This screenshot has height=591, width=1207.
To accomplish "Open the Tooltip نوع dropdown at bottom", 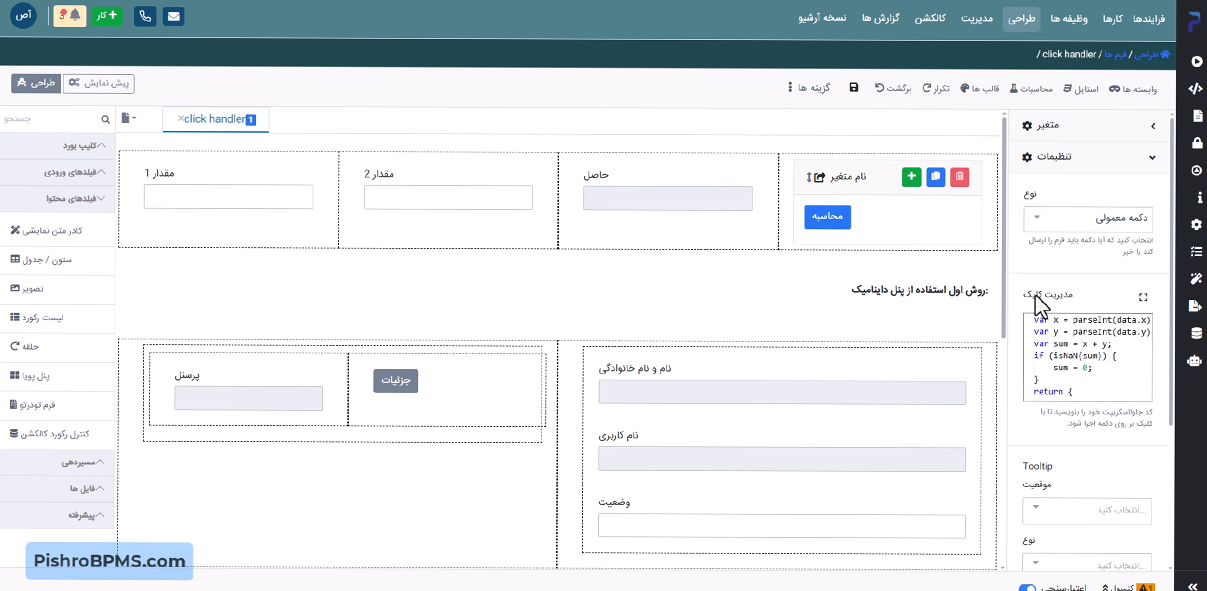I will pyautogui.click(x=1088, y=563).
